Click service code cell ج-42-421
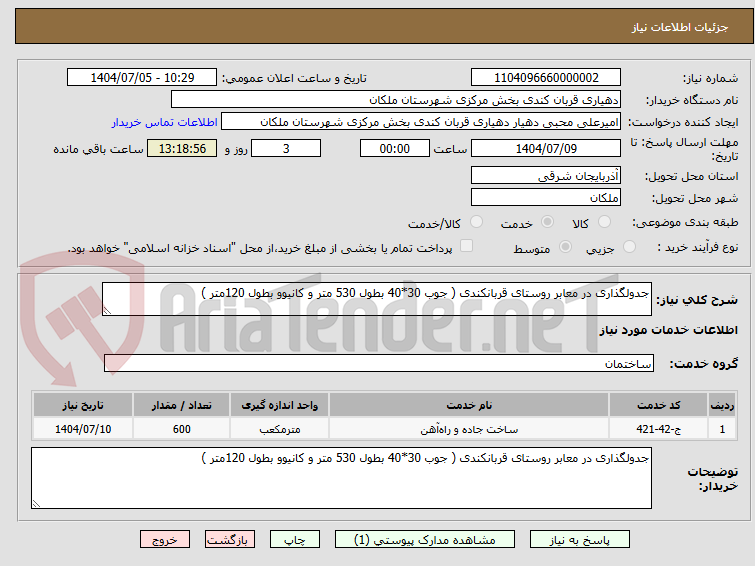The image size is (755, 566). coord(658,429)
